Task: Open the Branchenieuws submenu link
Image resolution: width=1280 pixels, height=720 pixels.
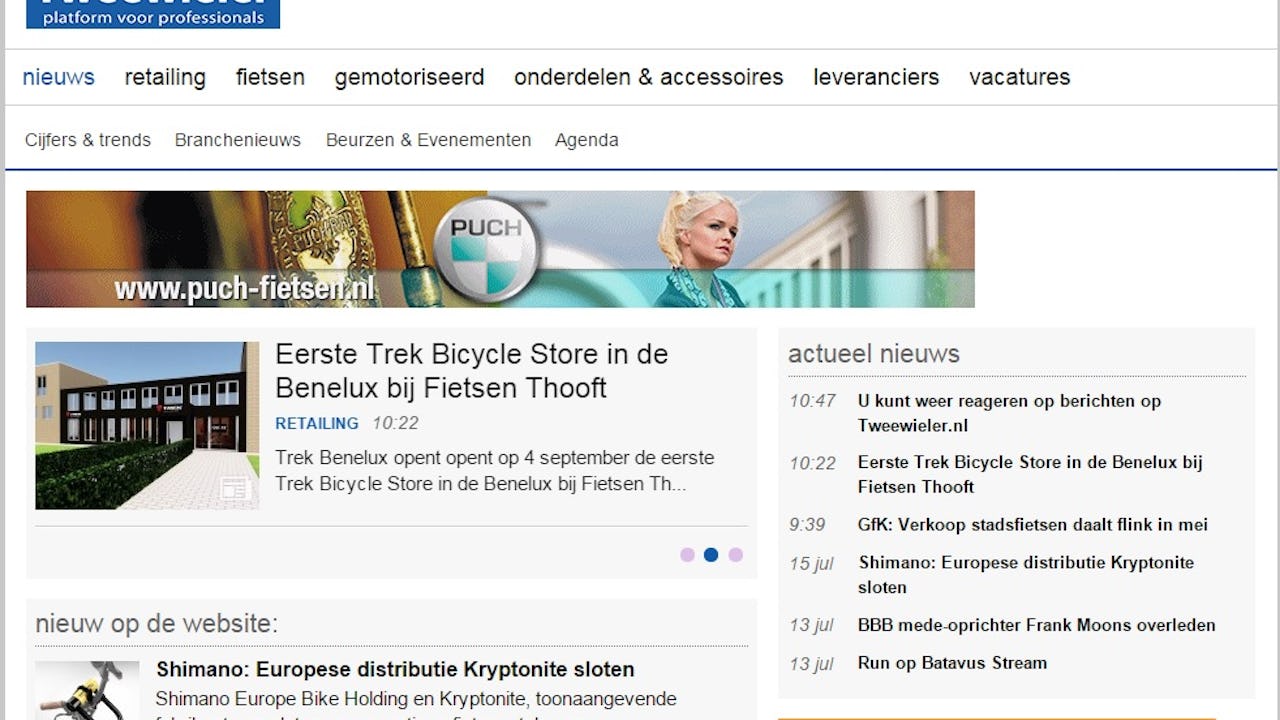Action: click(238, 140)
